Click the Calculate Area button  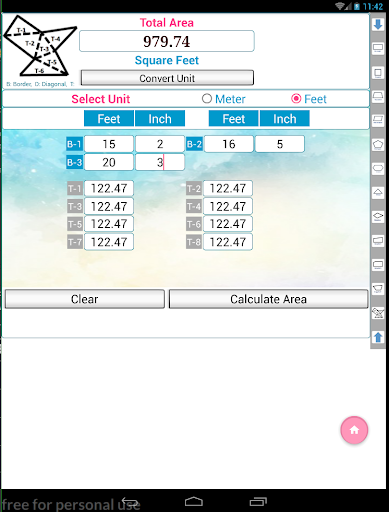point(268,299)
